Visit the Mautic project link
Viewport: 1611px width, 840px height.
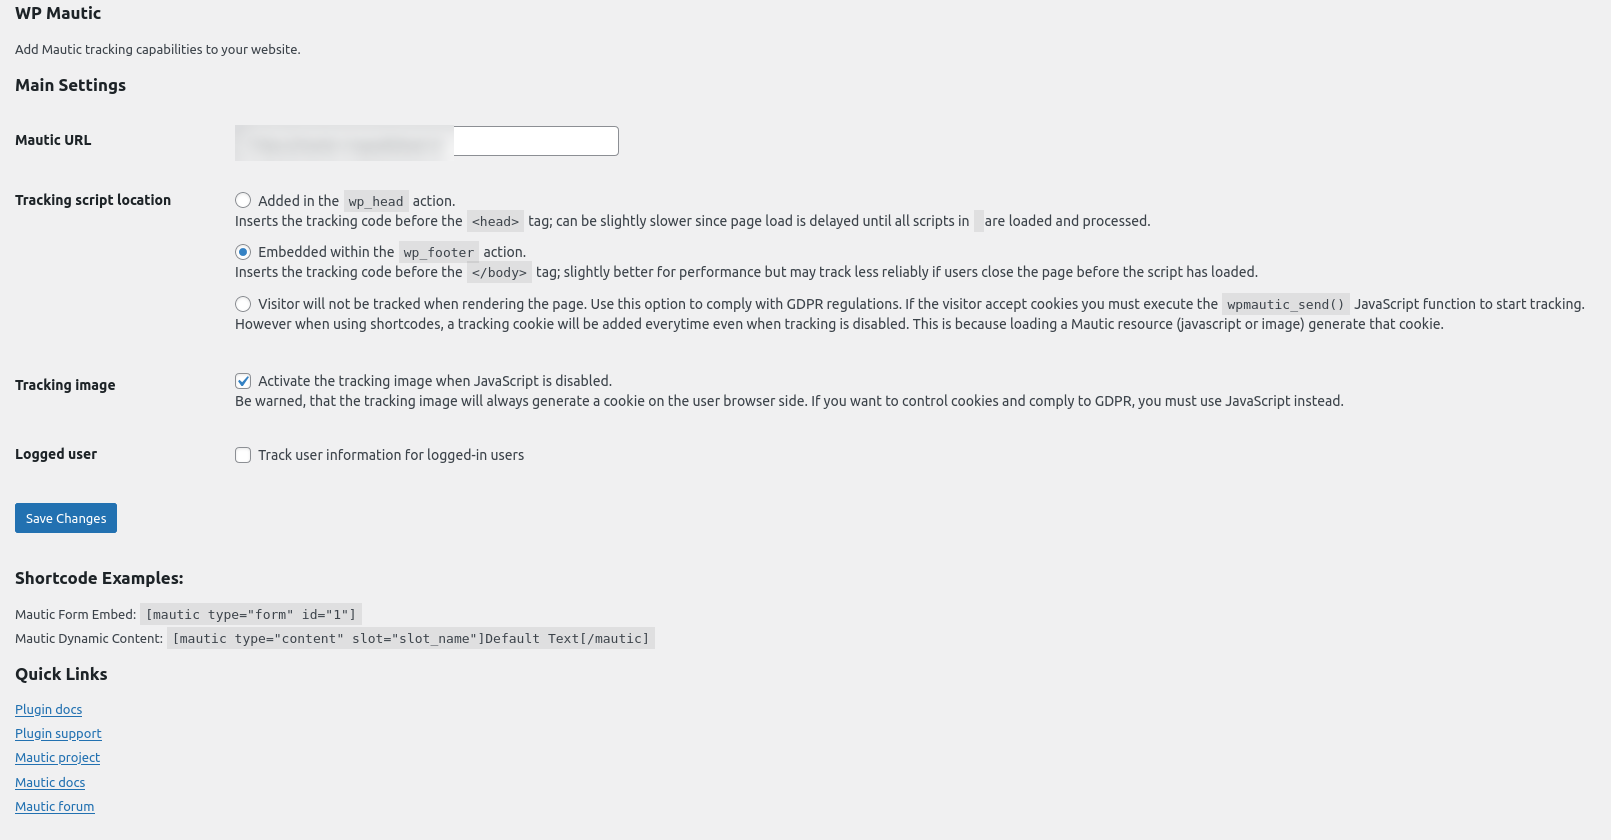point(57,757)
